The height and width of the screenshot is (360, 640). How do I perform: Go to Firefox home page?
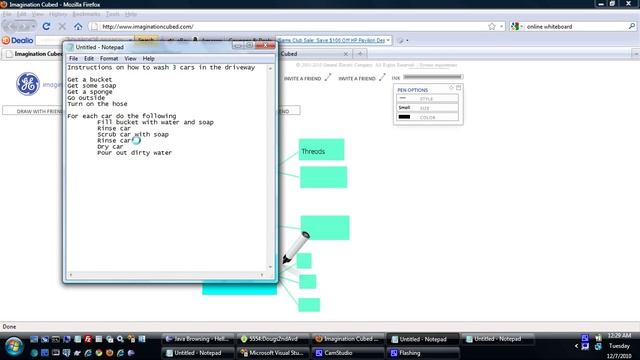click(78, 26)
